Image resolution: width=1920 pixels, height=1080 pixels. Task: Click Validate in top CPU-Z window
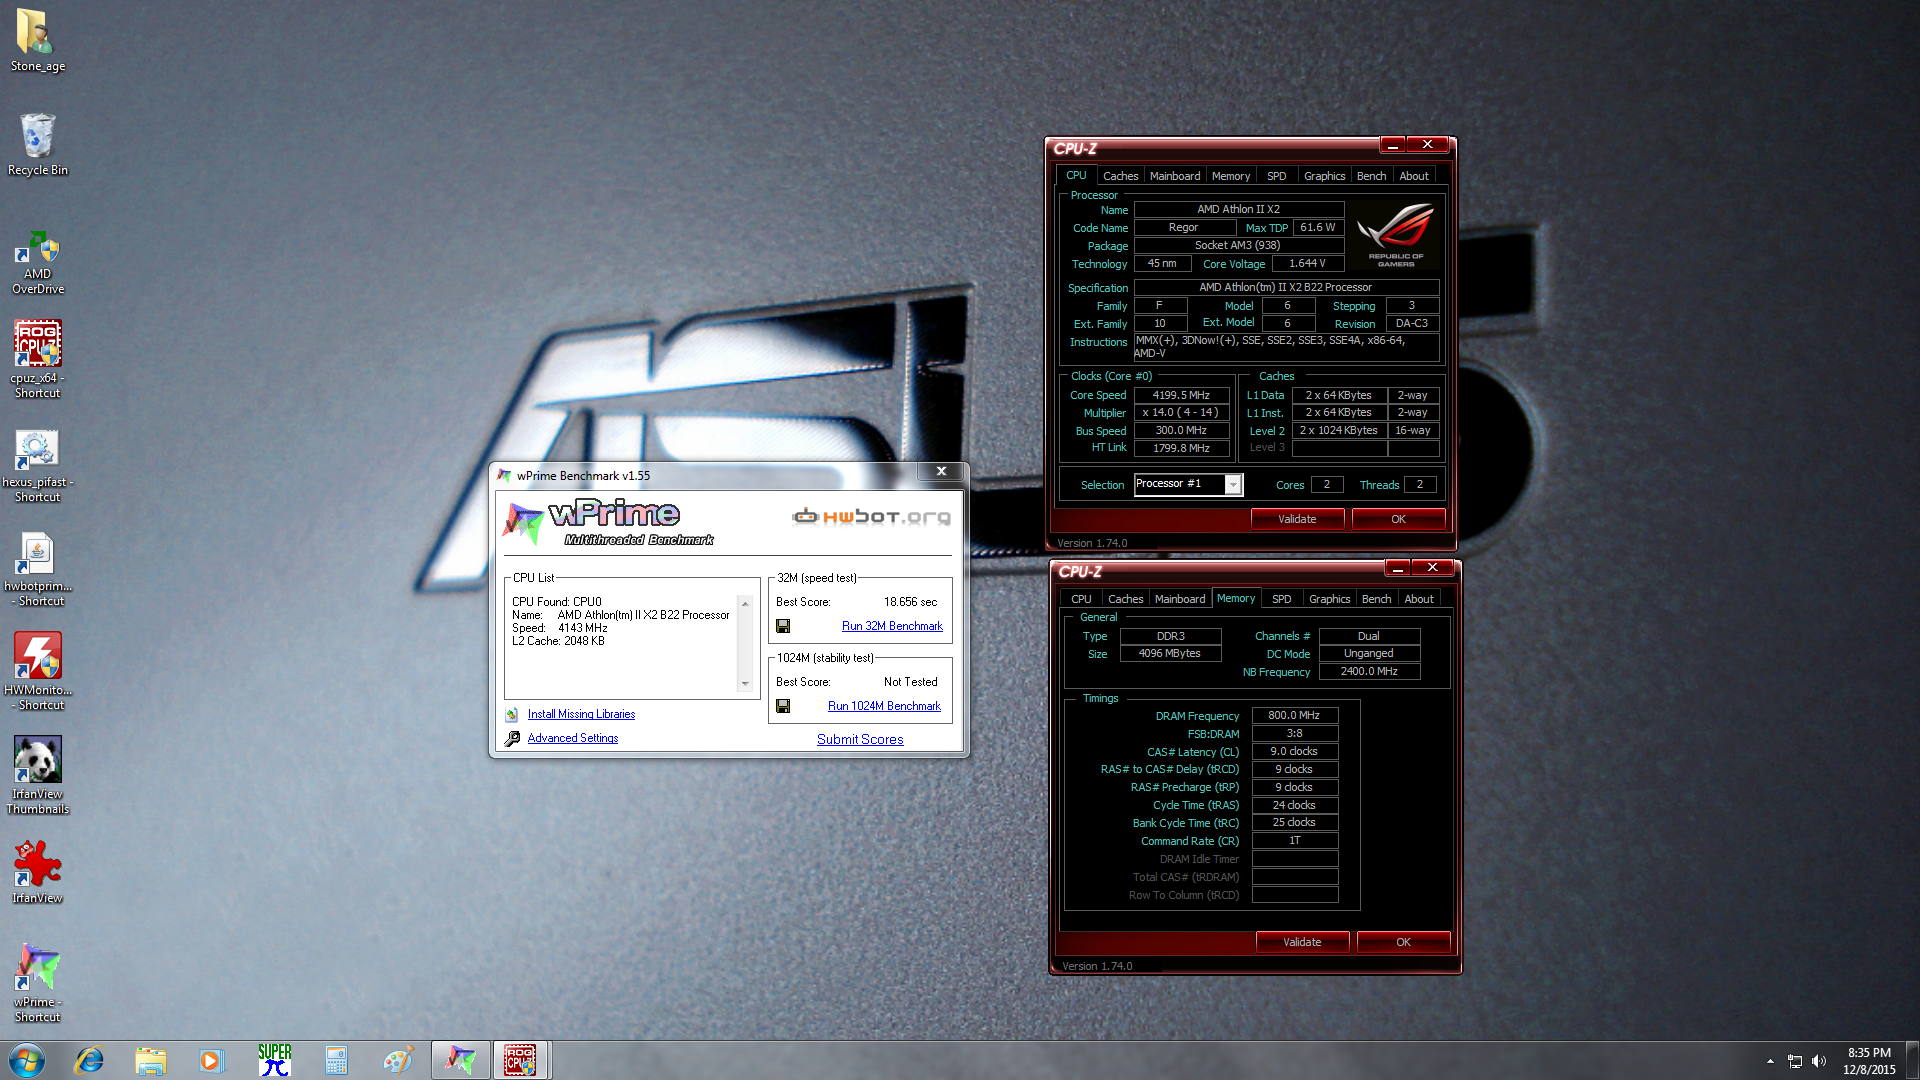[1297, 519]
